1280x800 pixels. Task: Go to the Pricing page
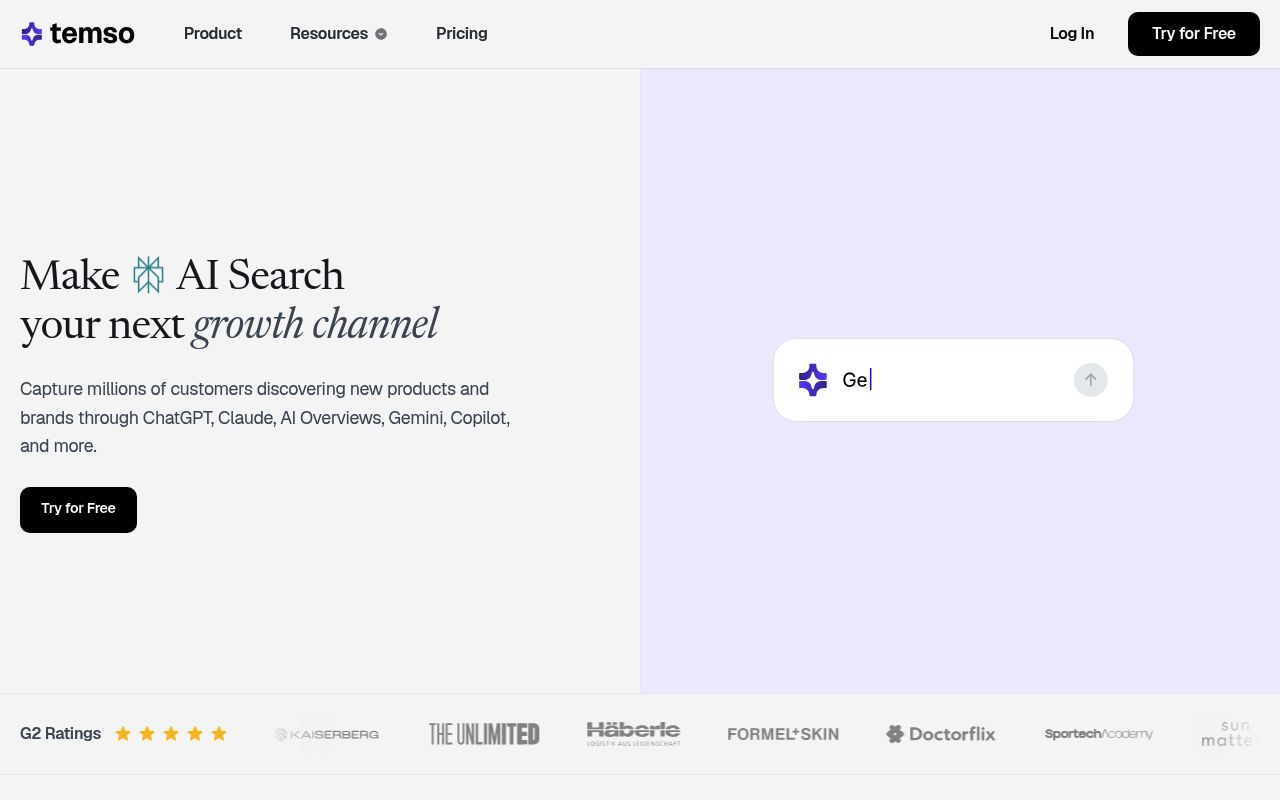(462, 34)
